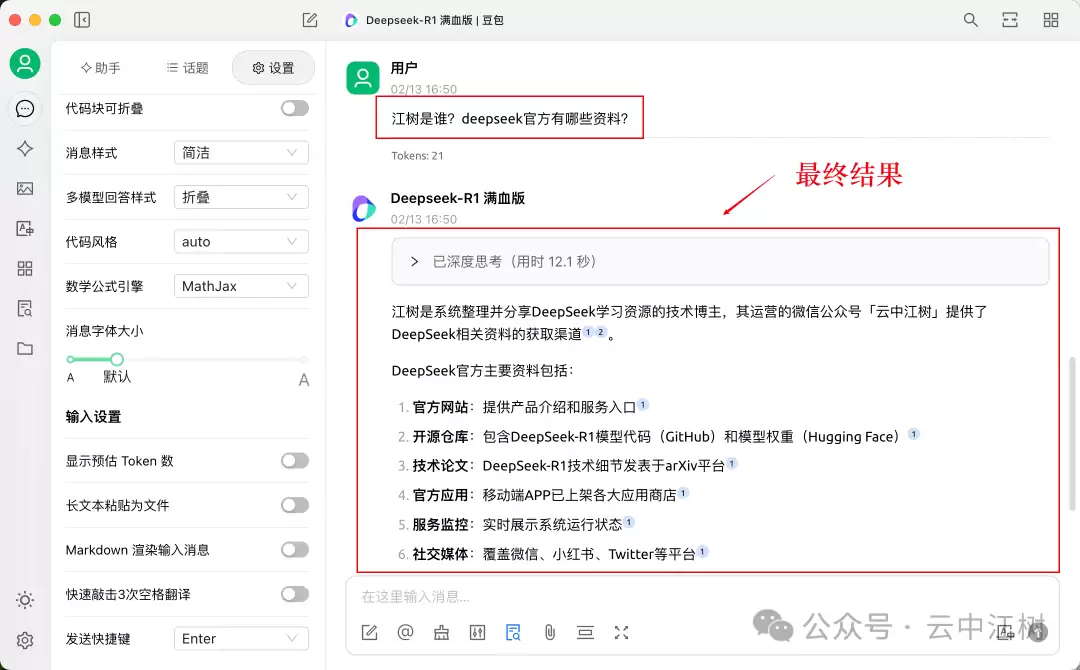Open the agents star icon in the sidebar
This screenshot has height=670, width=1080.
[25, 149]
